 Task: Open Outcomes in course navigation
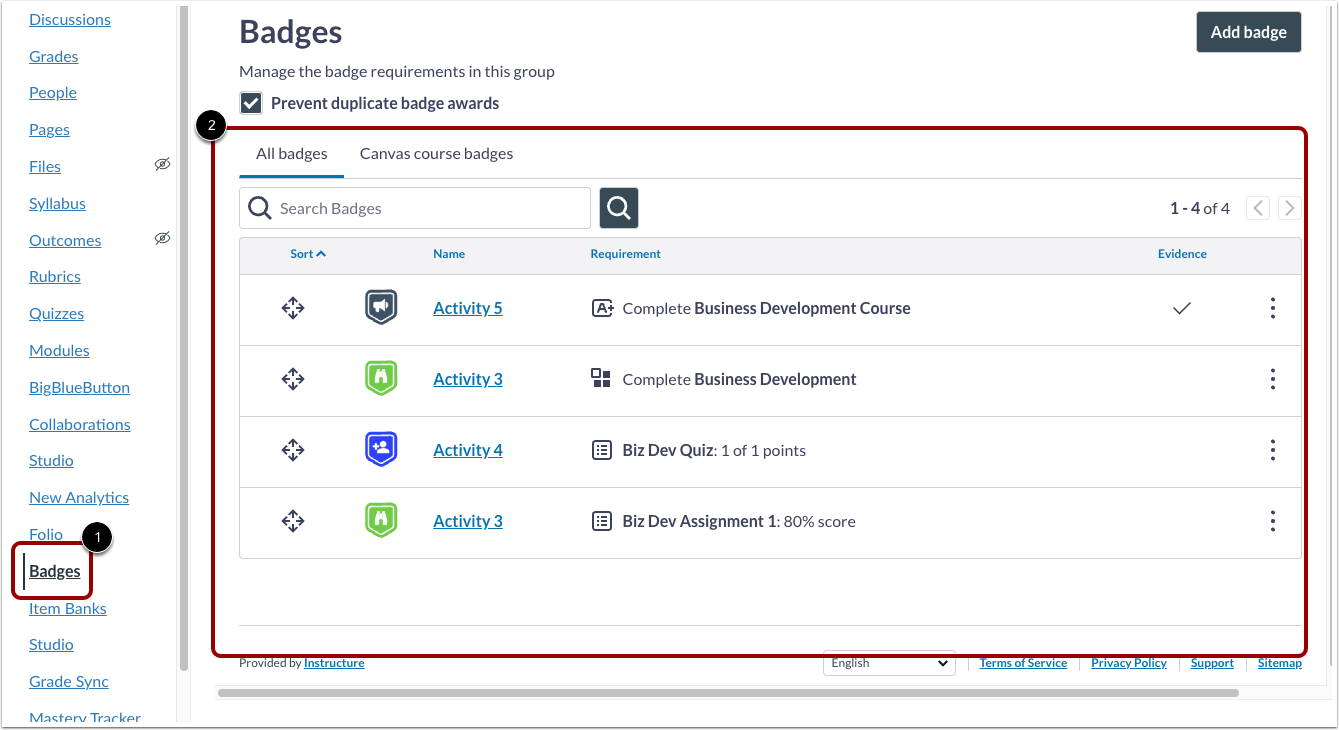65,240
